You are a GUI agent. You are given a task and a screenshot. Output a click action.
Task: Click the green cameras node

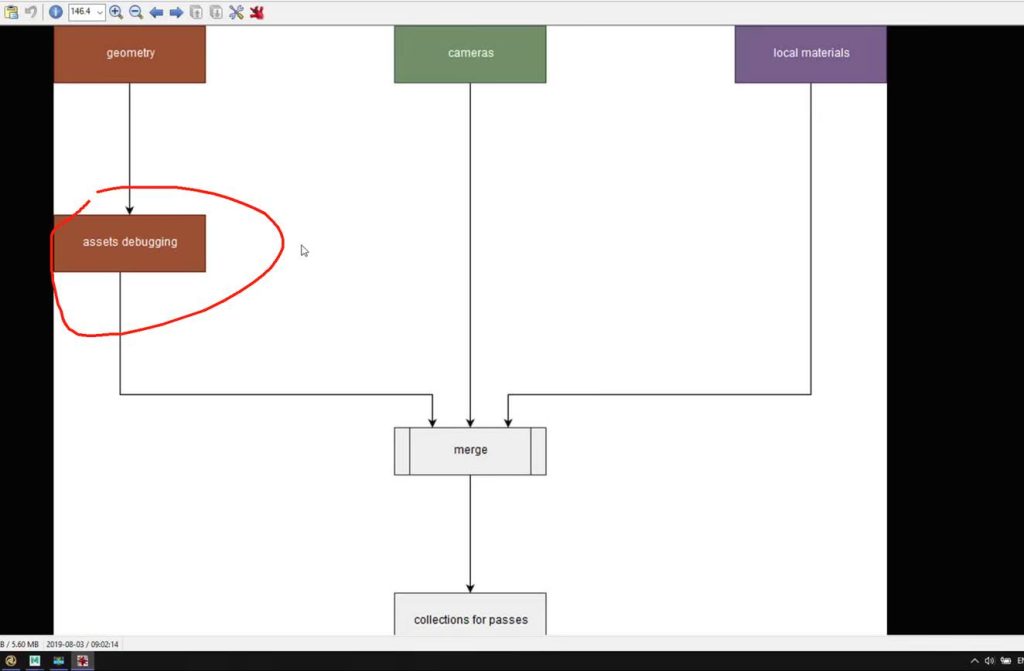tap(470, 53)
